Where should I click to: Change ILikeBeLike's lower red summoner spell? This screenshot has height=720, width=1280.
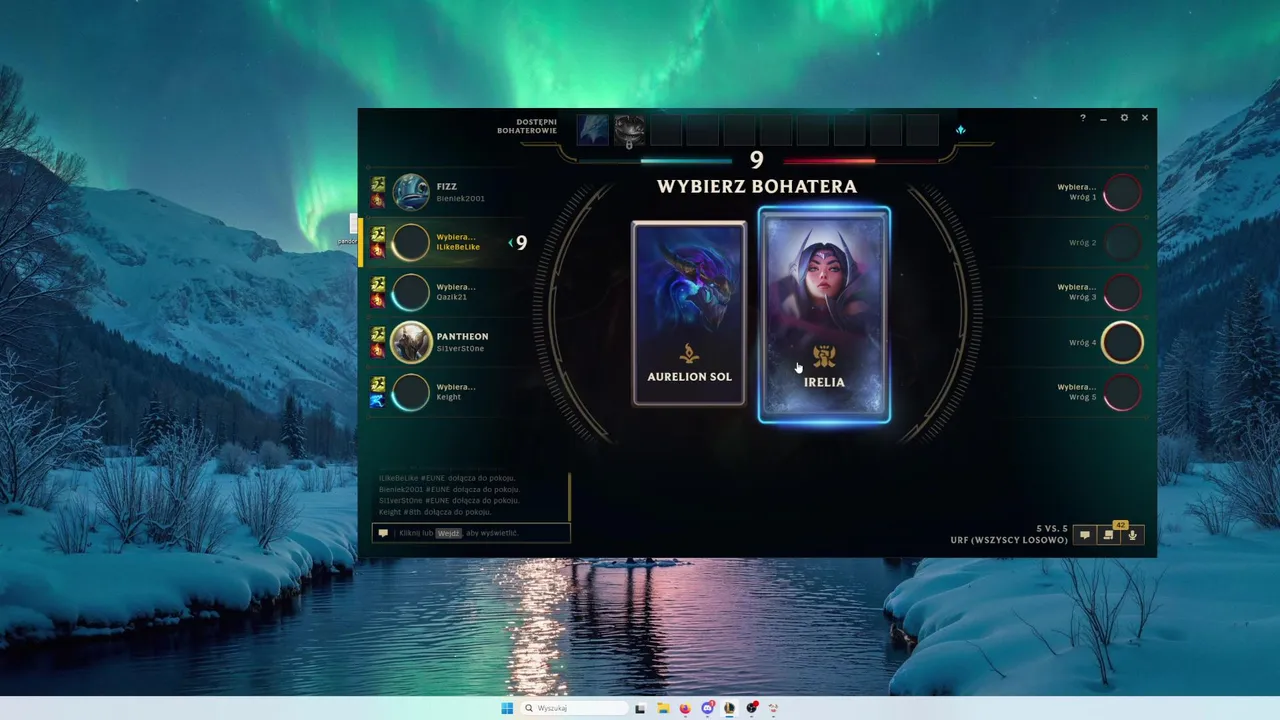click(378, 250)
